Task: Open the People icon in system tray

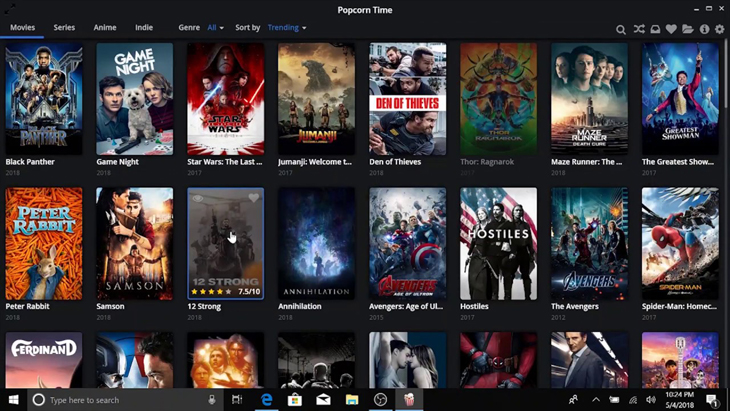Action: coord(574,400)
